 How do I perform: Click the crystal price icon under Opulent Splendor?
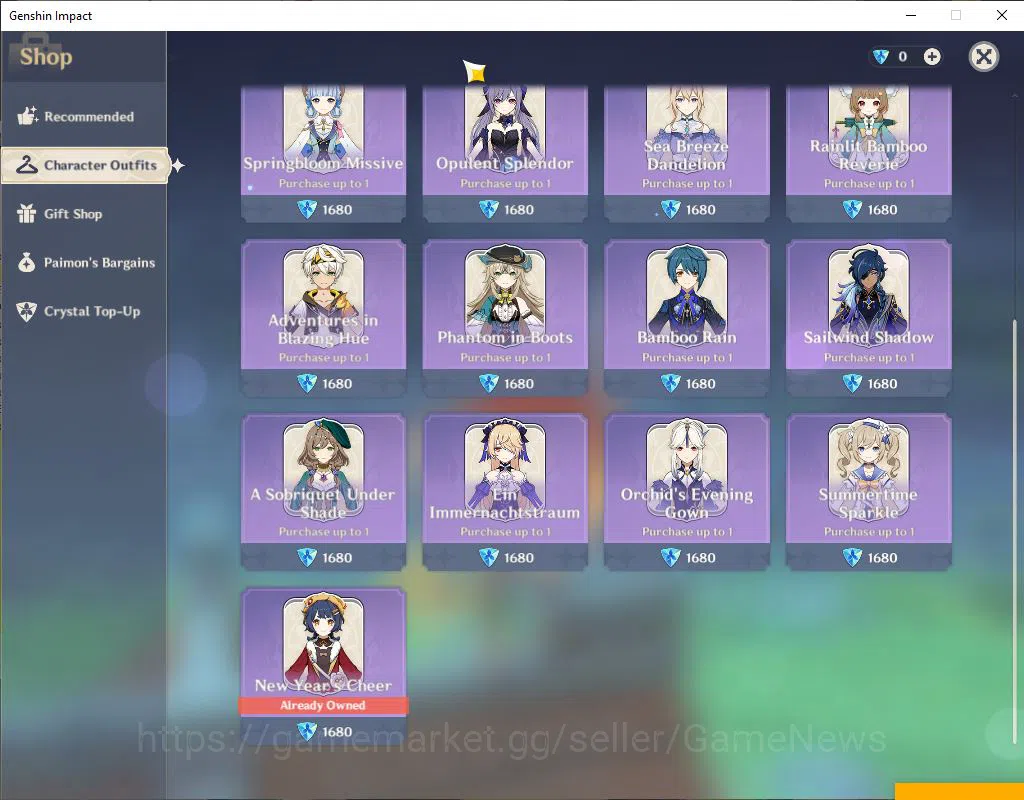[488, 210]
